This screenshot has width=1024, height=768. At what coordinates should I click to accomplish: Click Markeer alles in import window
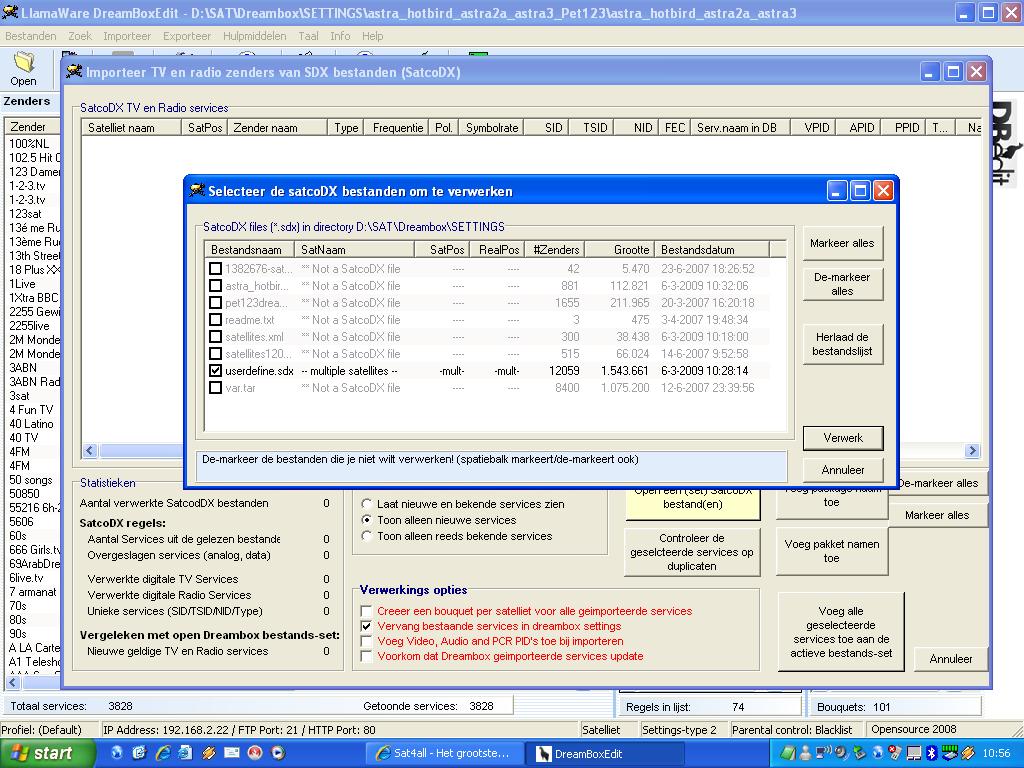click(x=936, y=515)
